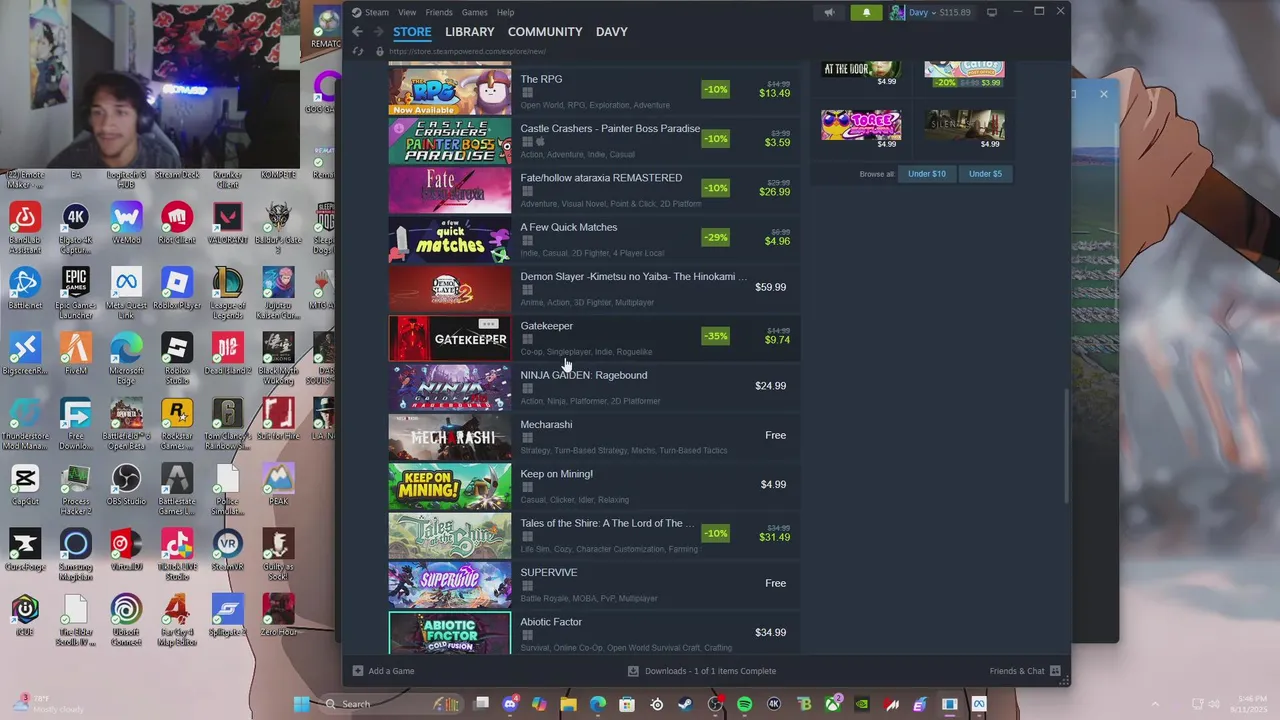Image resolution: width=1280 pixels, height=720 pixels.
Task: Click the Under $10 browse button
Action: point(926,174)
